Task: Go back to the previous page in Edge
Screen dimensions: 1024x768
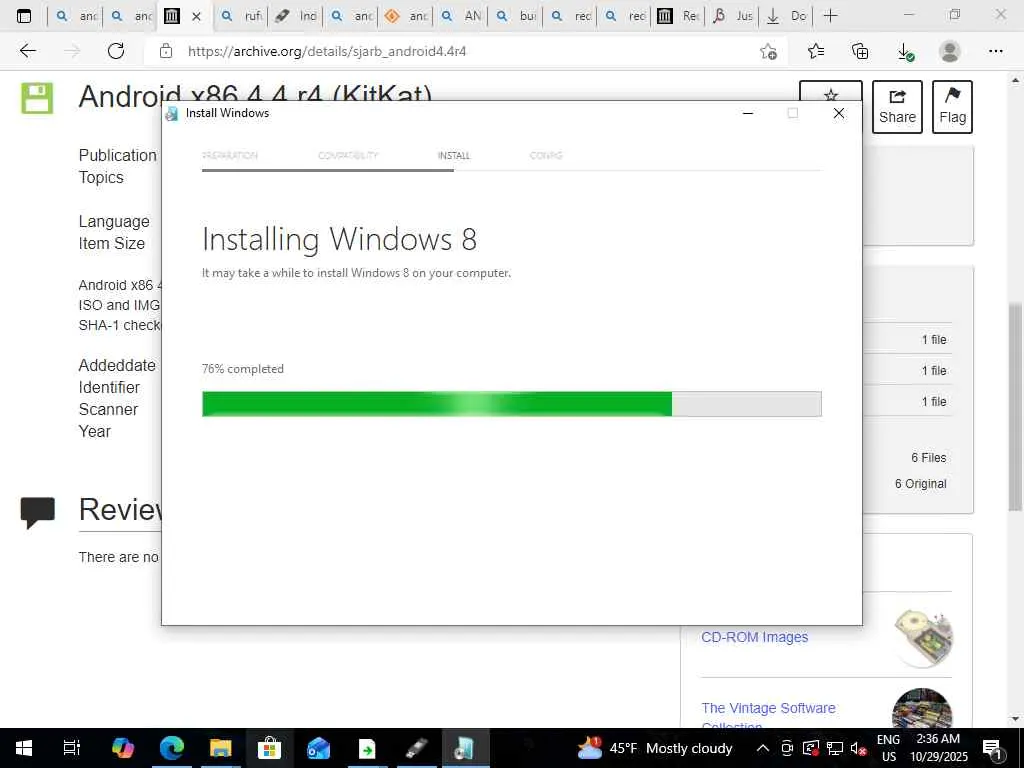Action: coord(27,51)
